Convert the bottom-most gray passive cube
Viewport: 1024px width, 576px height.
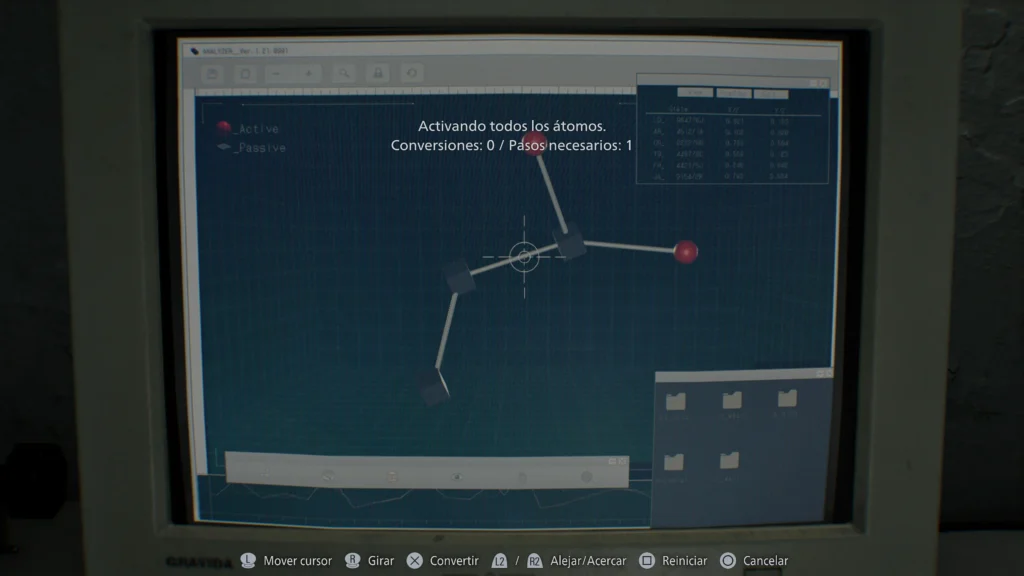click(x=433, y=384)
